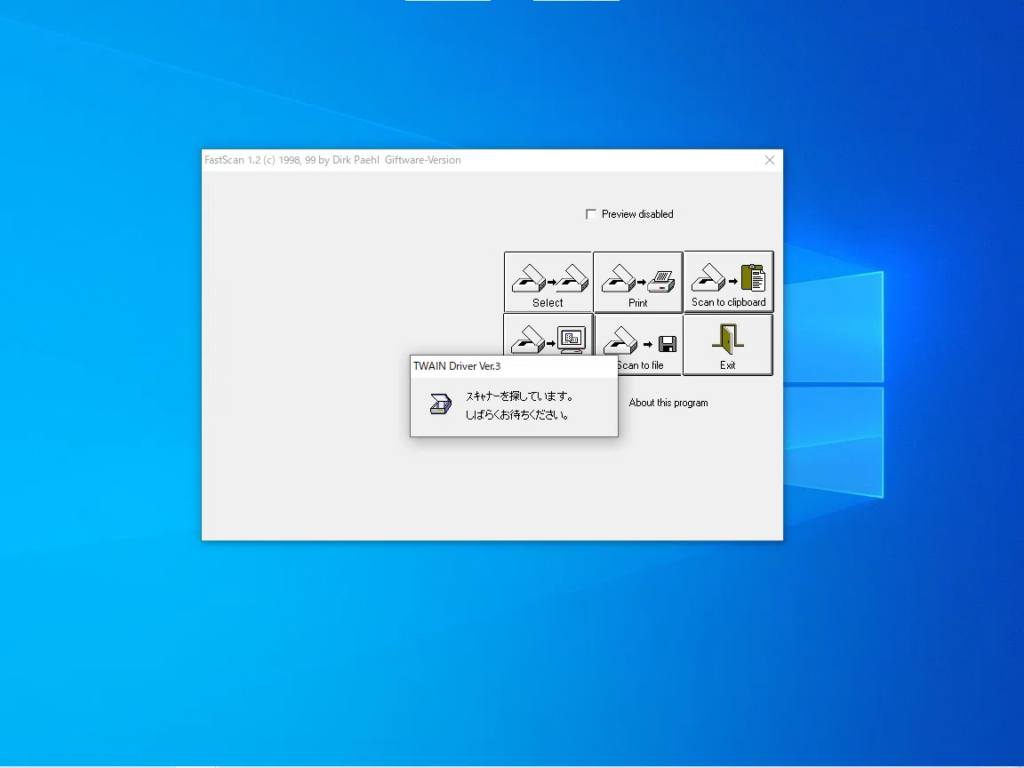Click the printer icon on the Print button
1024x768 pixels.
(x=662, y=281)
